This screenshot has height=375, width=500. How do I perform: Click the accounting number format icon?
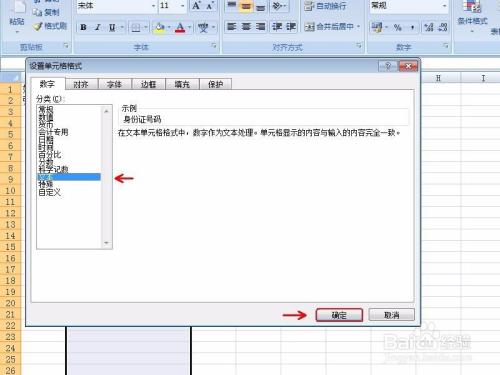(x=377, y=27)
